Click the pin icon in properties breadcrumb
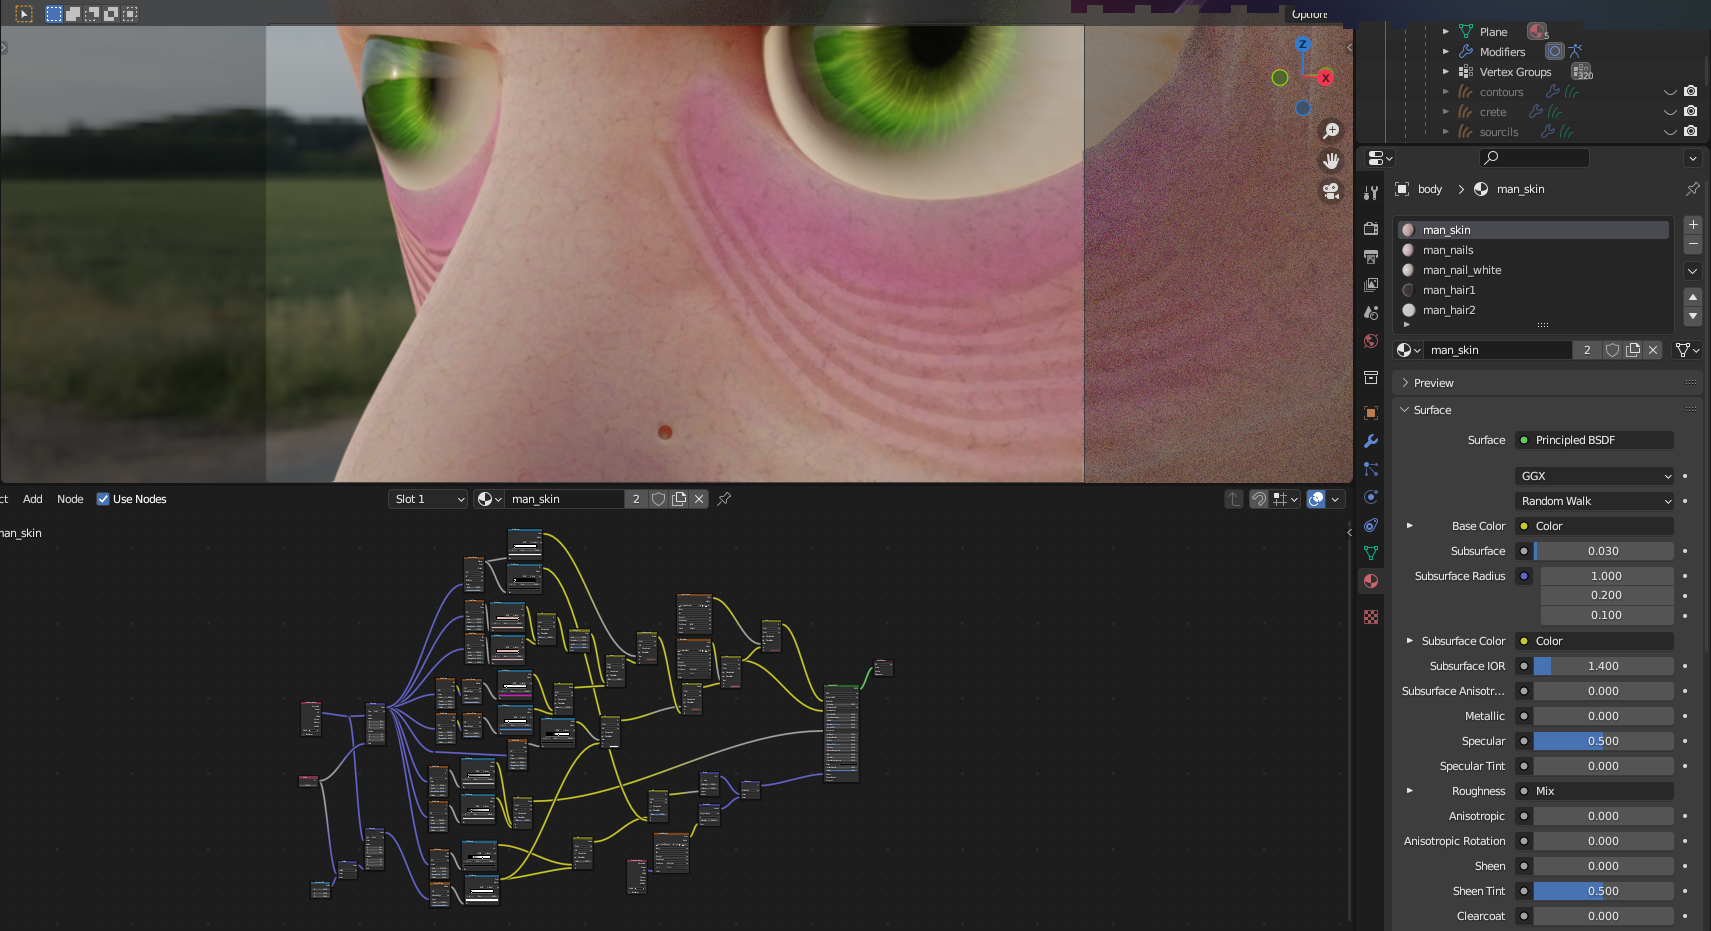The height and width of the screenshot is (931, 1711). pyautogui.click(x=1692, y=189)
